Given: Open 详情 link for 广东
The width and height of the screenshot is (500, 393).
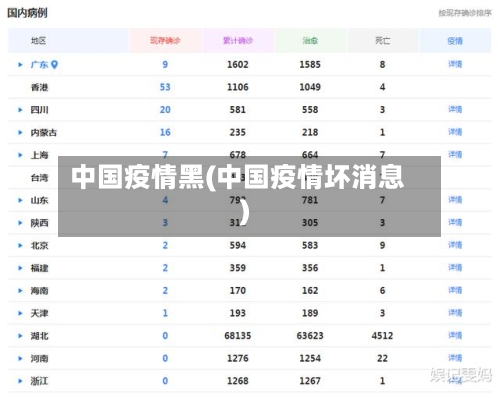Looking at the screenshot, I should click(455, 64).
